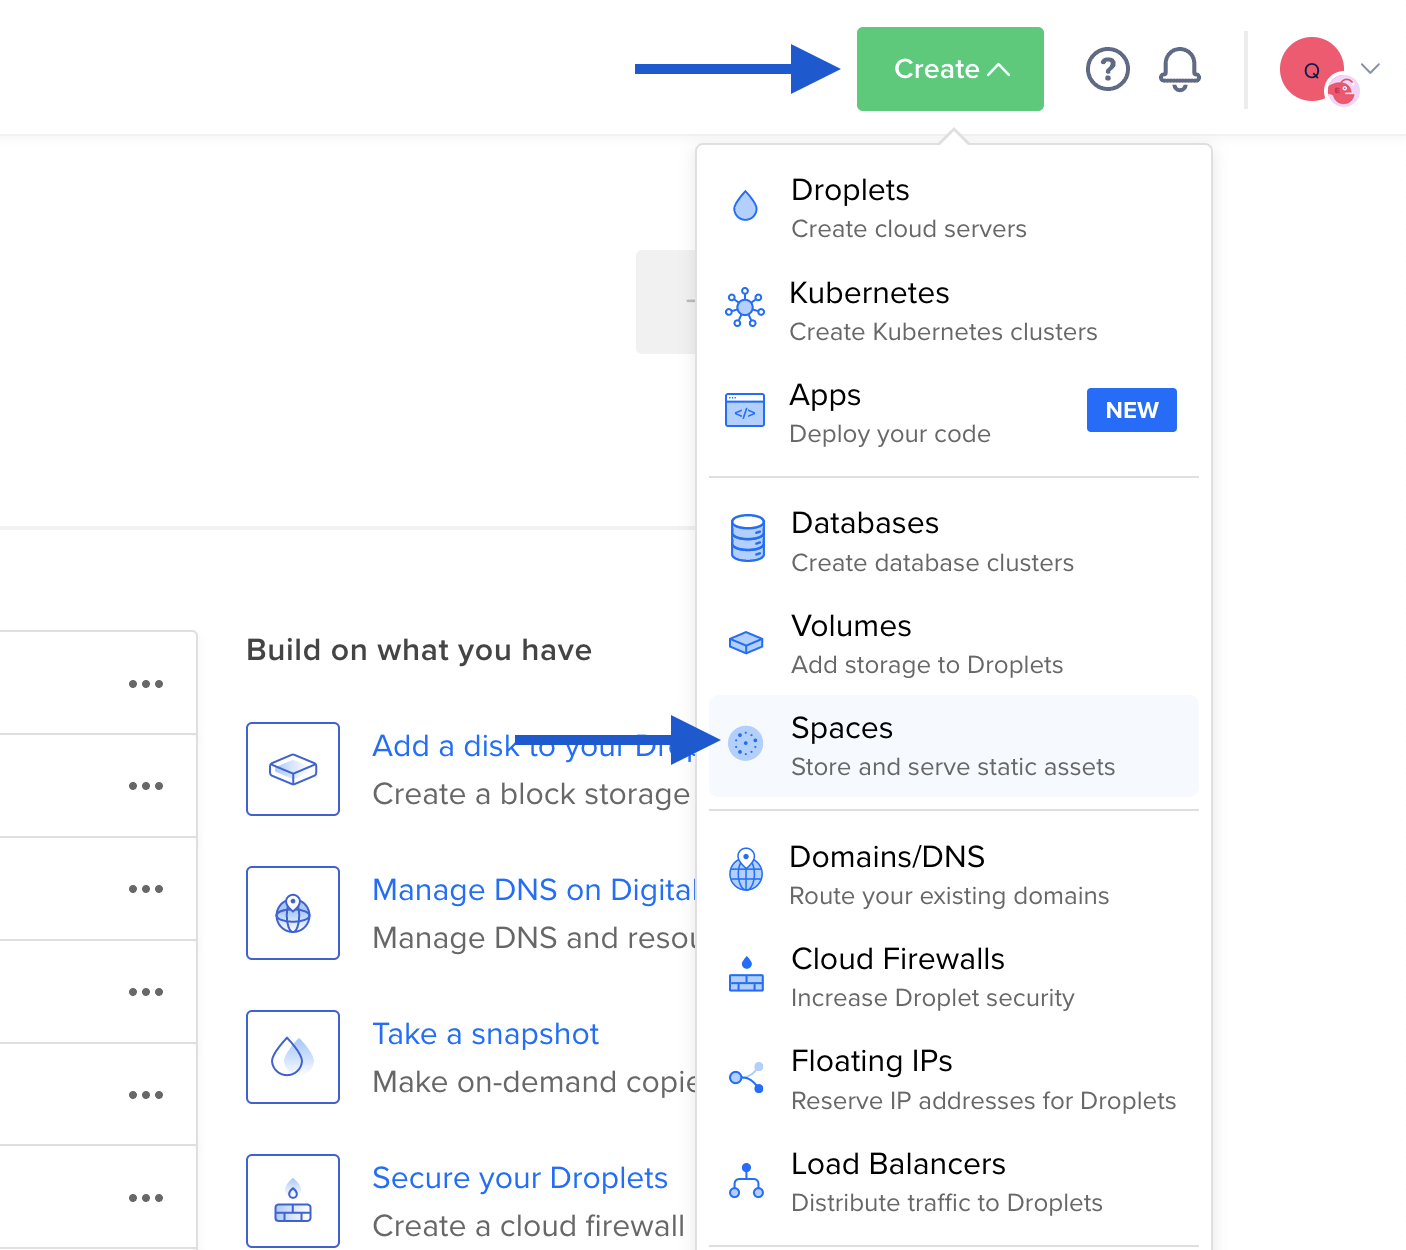
Task: Click the green Create button
Action: coord(948,68)
